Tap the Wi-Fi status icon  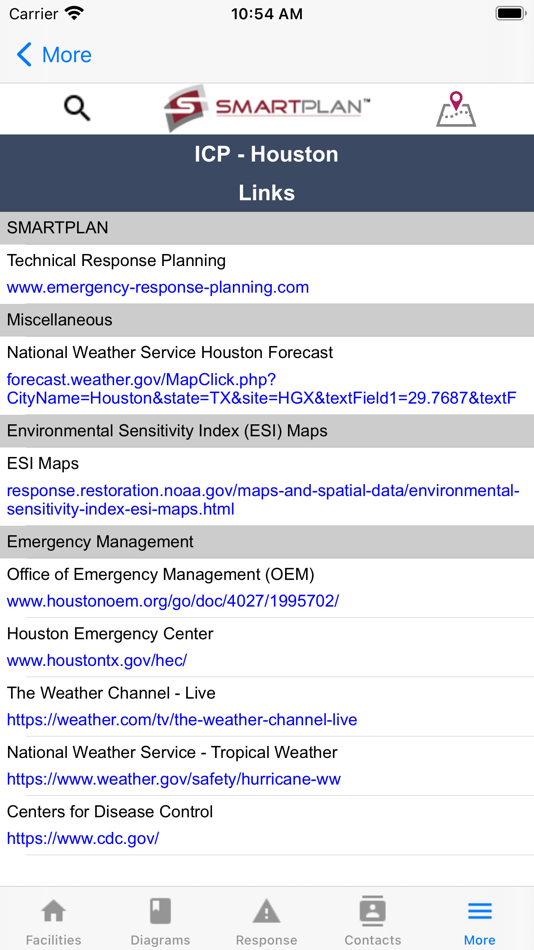tap(75, 13)
